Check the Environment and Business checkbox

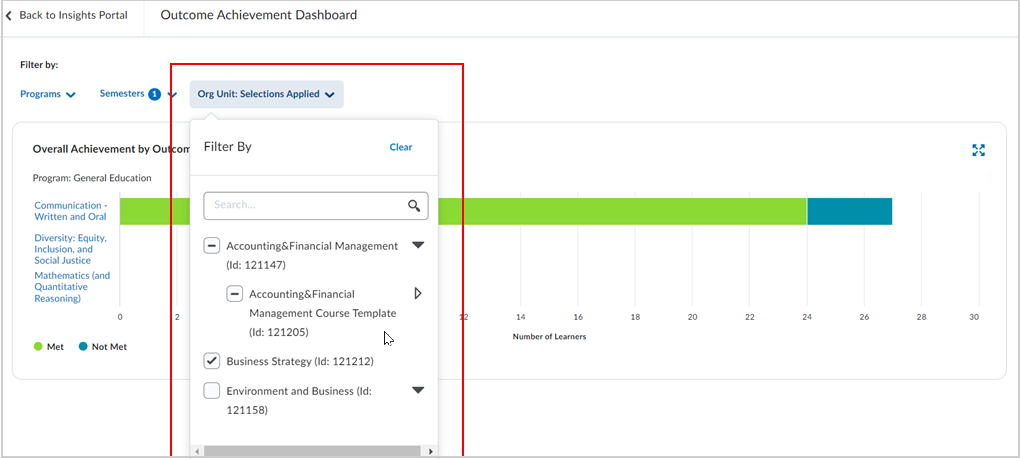point(211,391)
